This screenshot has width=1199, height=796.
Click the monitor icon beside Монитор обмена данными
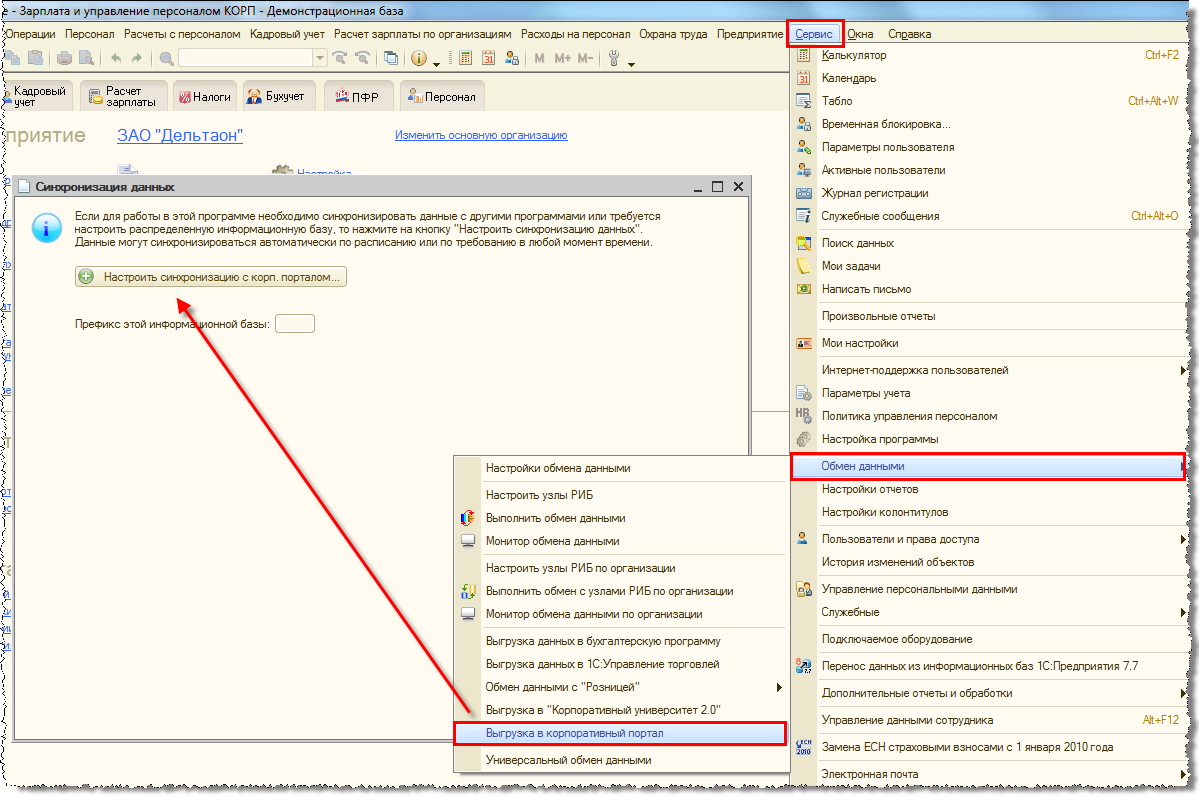point(468,541)
